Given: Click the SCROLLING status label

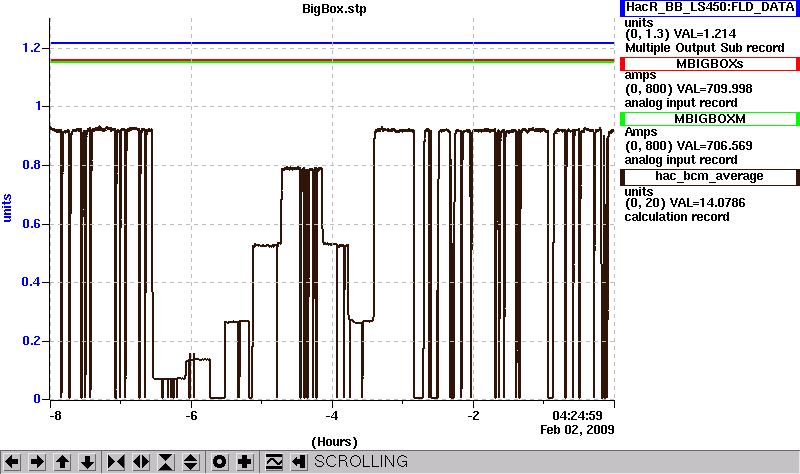Looking at the screenshot, I should [361, 461].
